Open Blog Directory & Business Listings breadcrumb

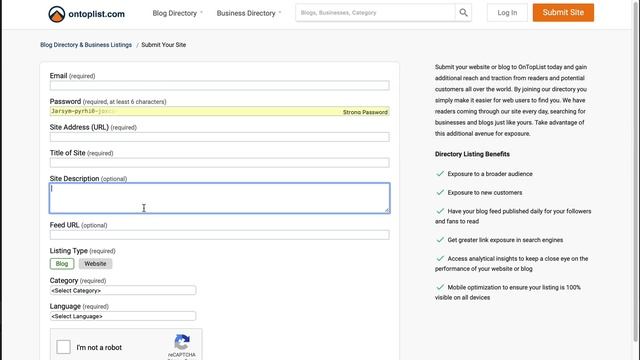coord(86,45)
